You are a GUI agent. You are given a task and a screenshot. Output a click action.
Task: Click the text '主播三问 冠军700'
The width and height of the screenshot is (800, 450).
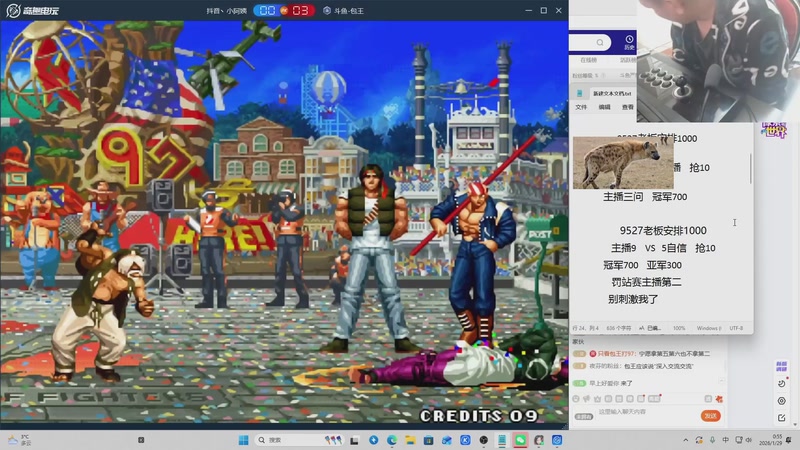pos(645,196)
